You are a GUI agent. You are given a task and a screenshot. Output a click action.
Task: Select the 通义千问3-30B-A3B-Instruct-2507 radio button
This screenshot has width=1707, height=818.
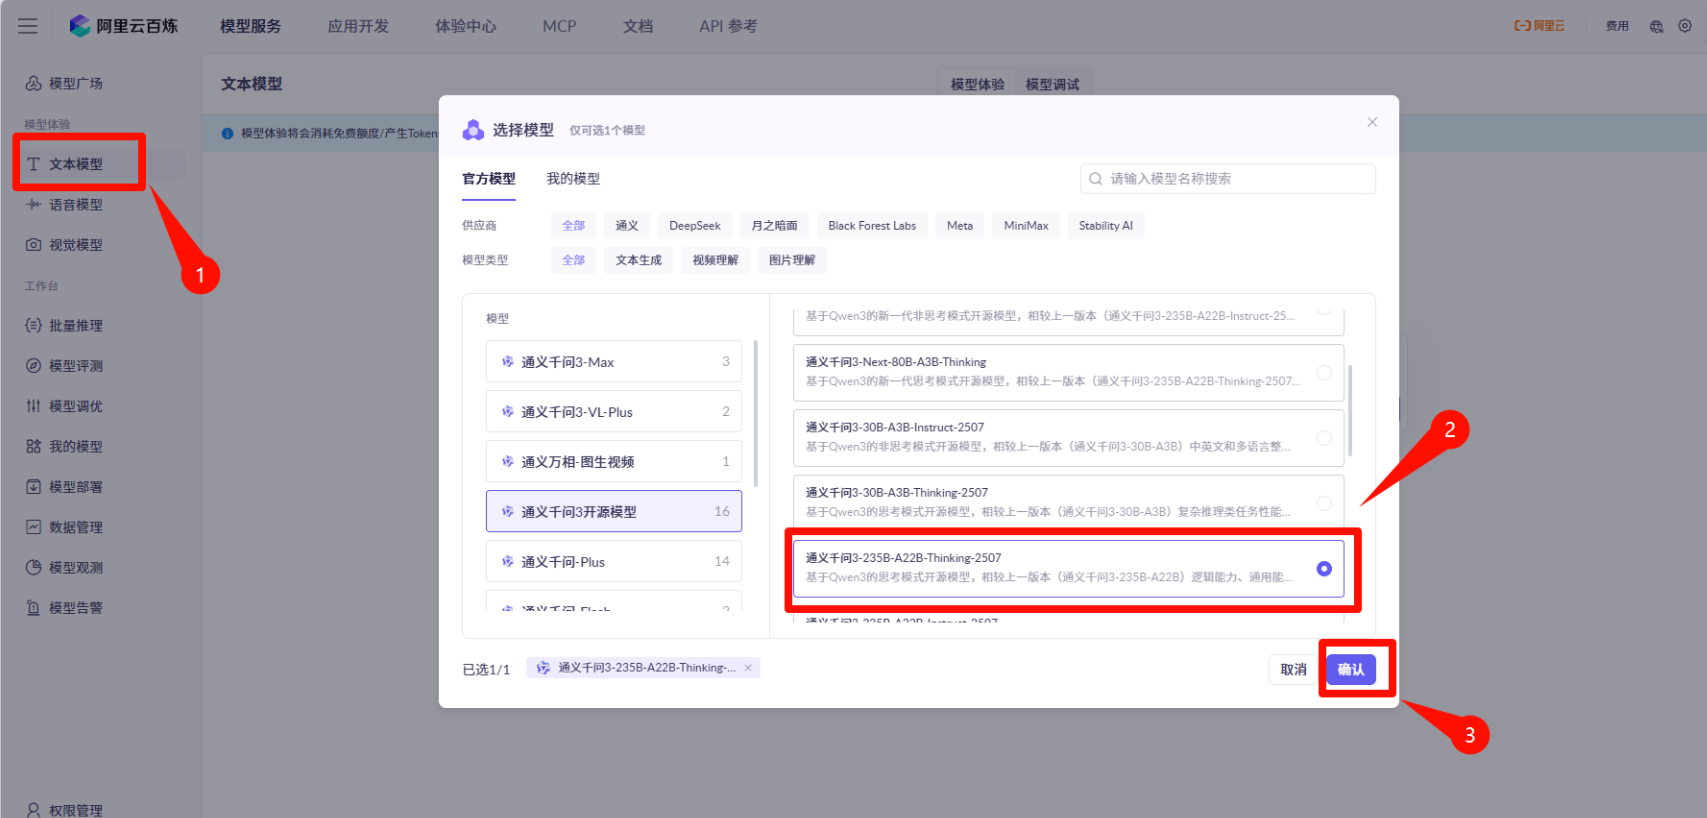(x=1324, y=438)
